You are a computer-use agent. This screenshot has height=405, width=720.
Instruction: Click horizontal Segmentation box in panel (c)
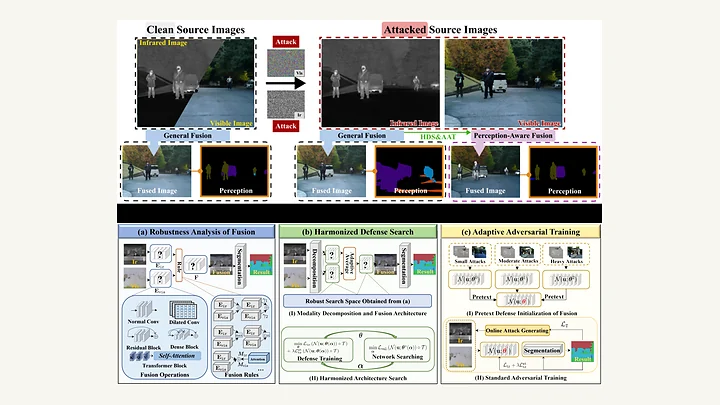[542, 350]
